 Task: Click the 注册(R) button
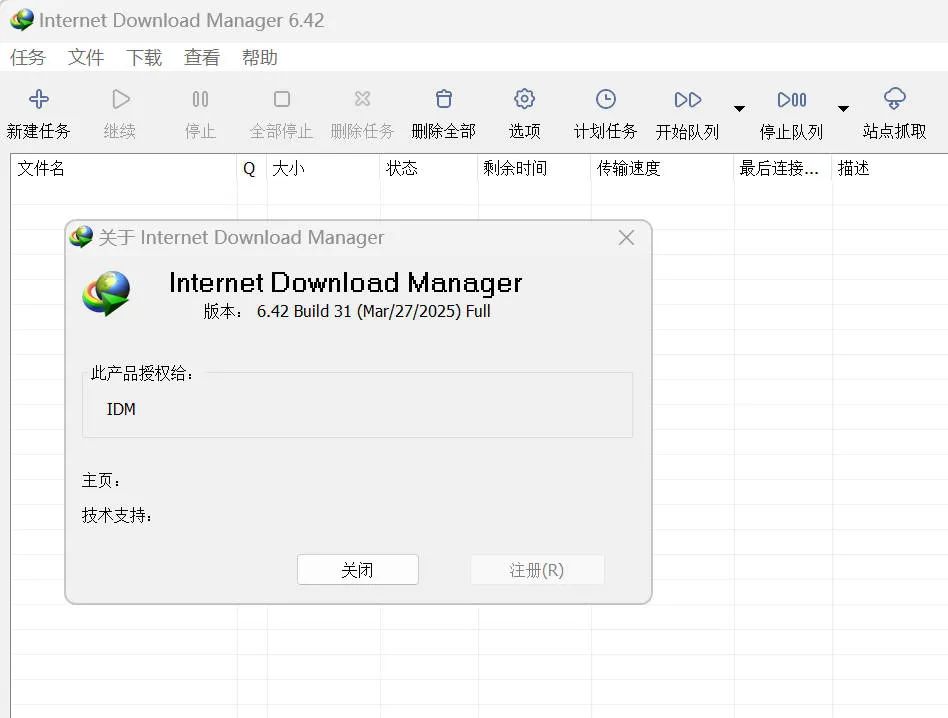tap(537, 569)
